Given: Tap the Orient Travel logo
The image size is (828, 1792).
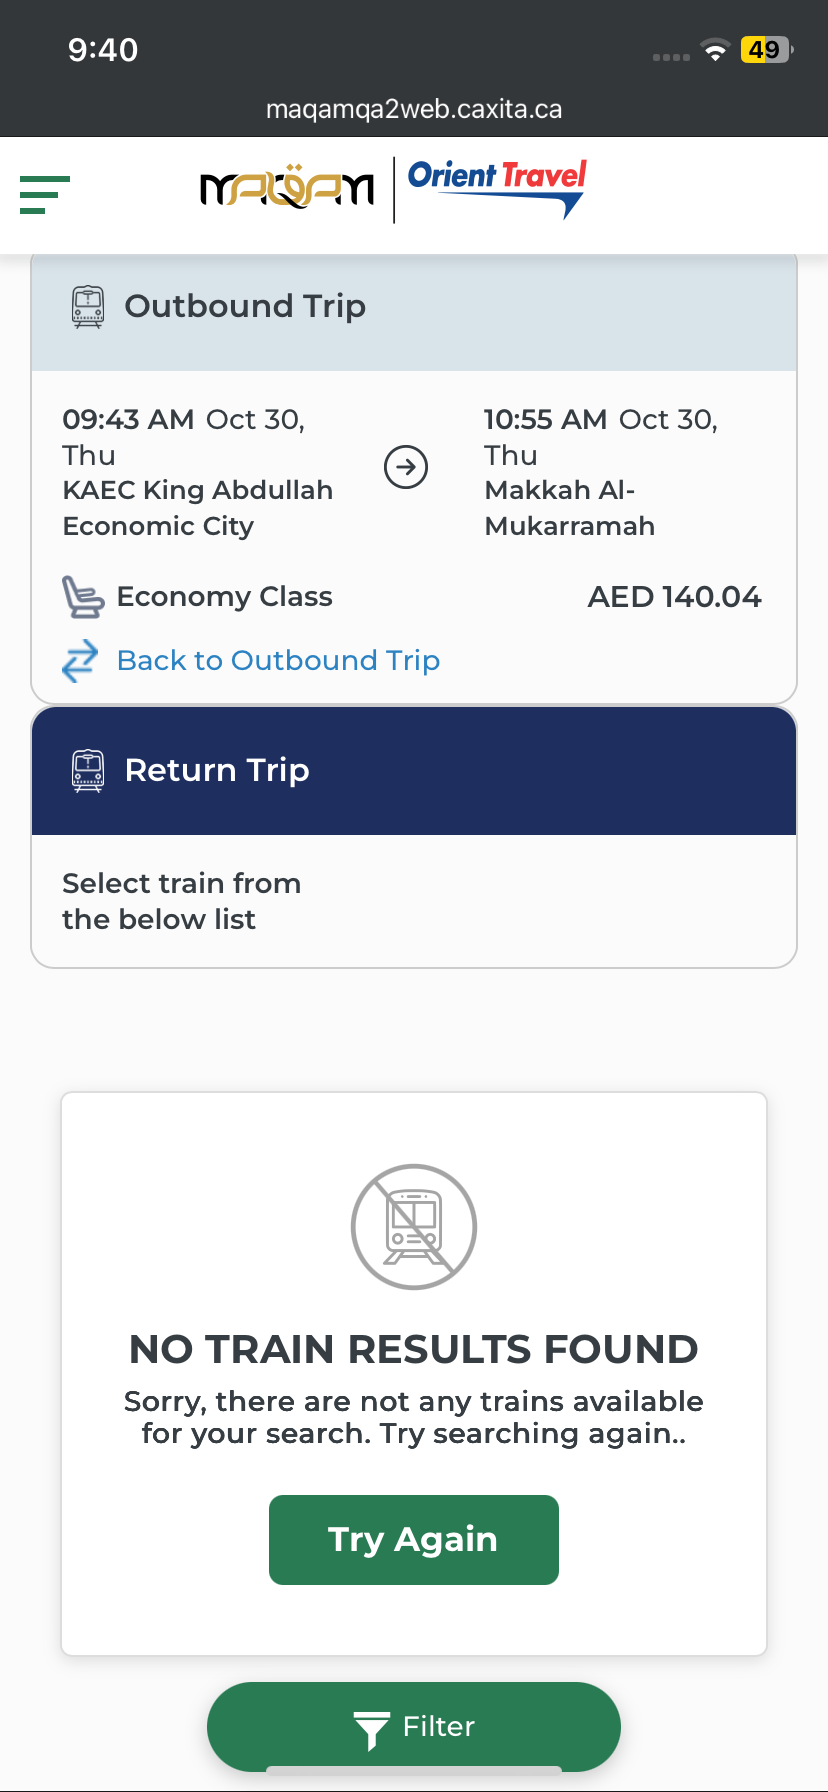Looking at the screenshot, I should pos(497,187).
